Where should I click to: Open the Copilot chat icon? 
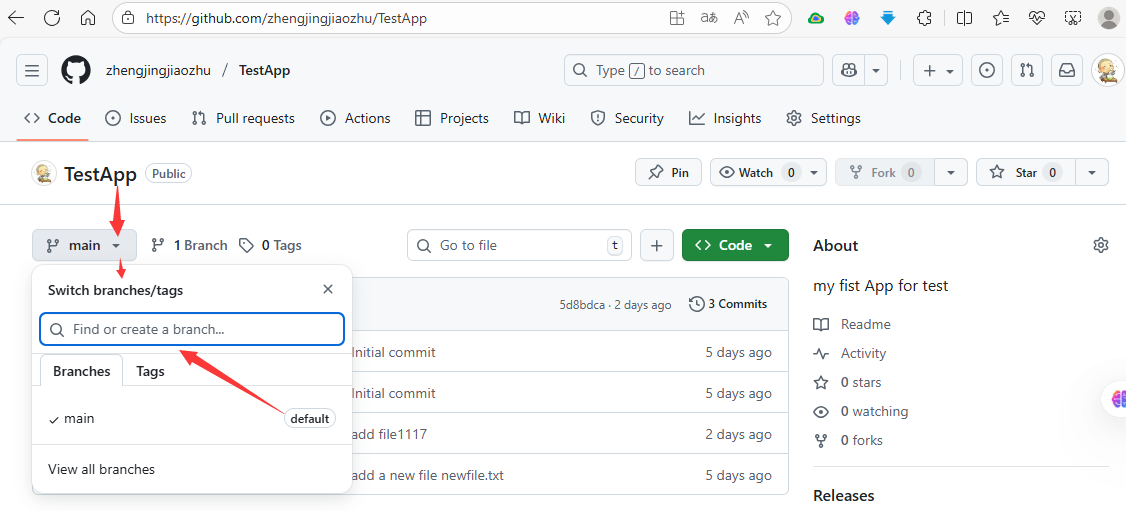849,70
